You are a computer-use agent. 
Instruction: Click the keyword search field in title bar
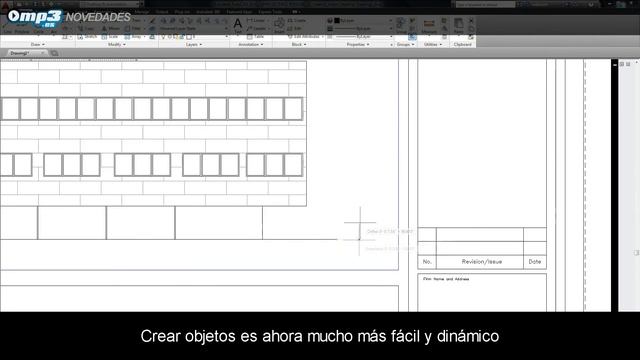click(485, 4)
